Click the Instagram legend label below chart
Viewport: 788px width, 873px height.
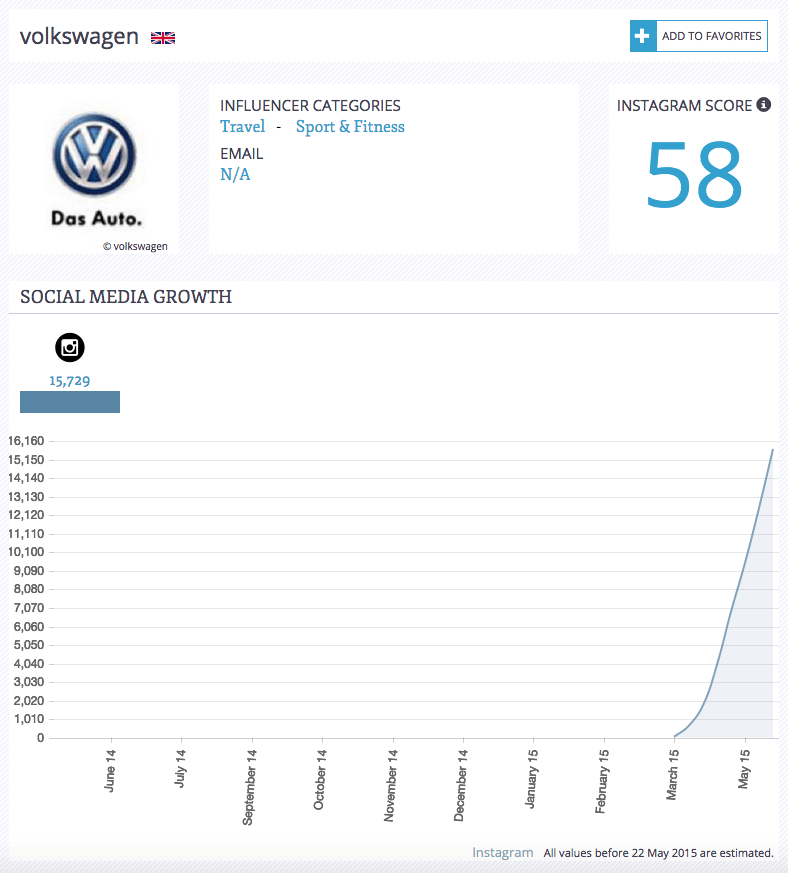tap(502, 852)
